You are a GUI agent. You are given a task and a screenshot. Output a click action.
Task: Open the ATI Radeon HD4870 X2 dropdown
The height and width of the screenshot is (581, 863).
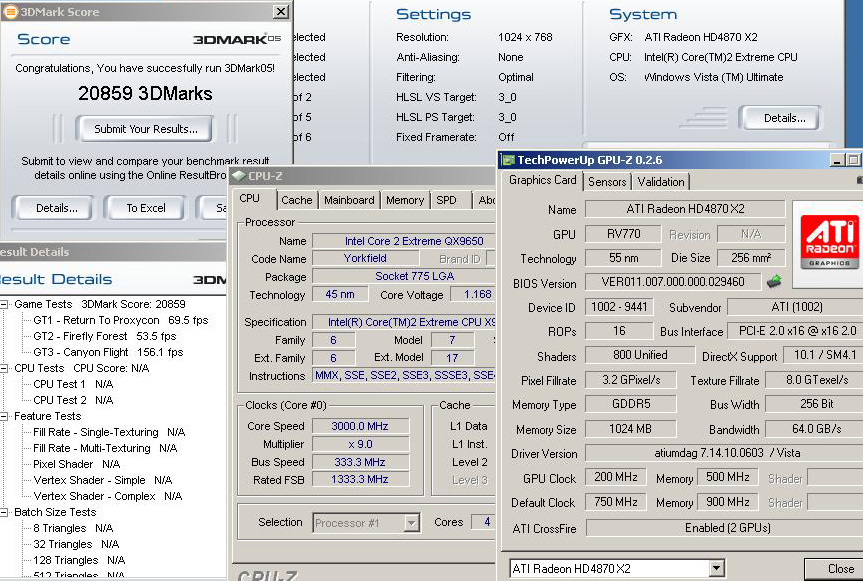coord(716,569)
